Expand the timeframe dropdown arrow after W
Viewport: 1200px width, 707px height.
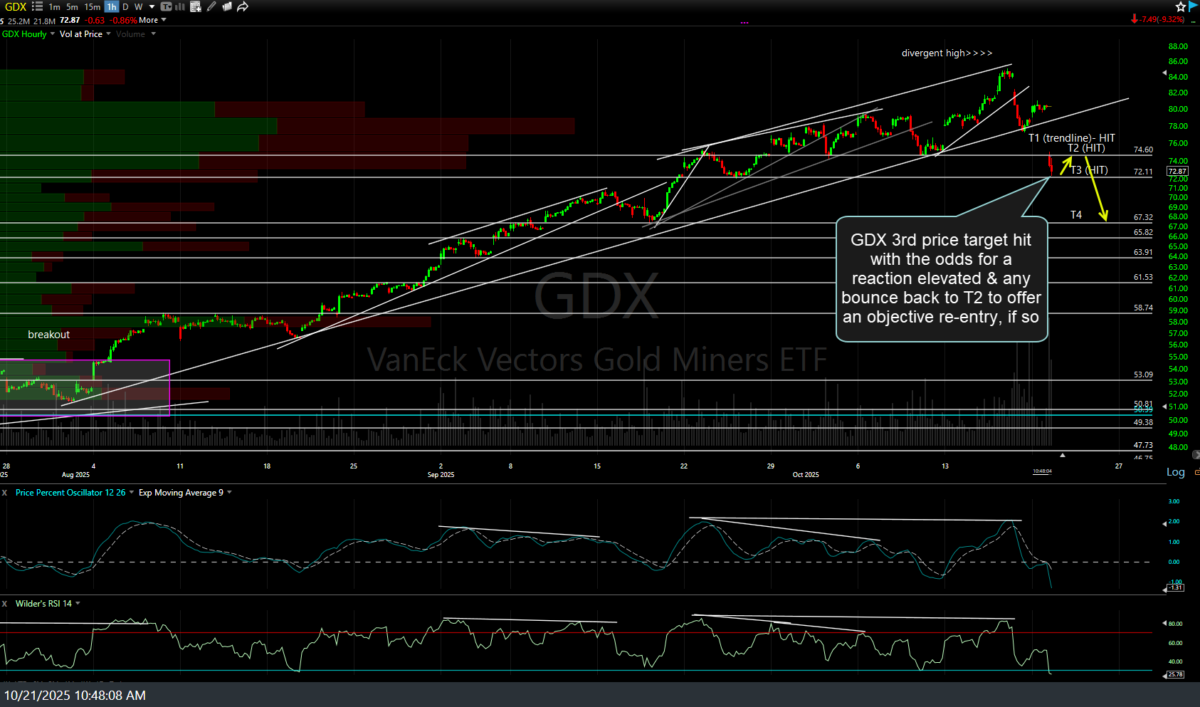pos(150,7)
